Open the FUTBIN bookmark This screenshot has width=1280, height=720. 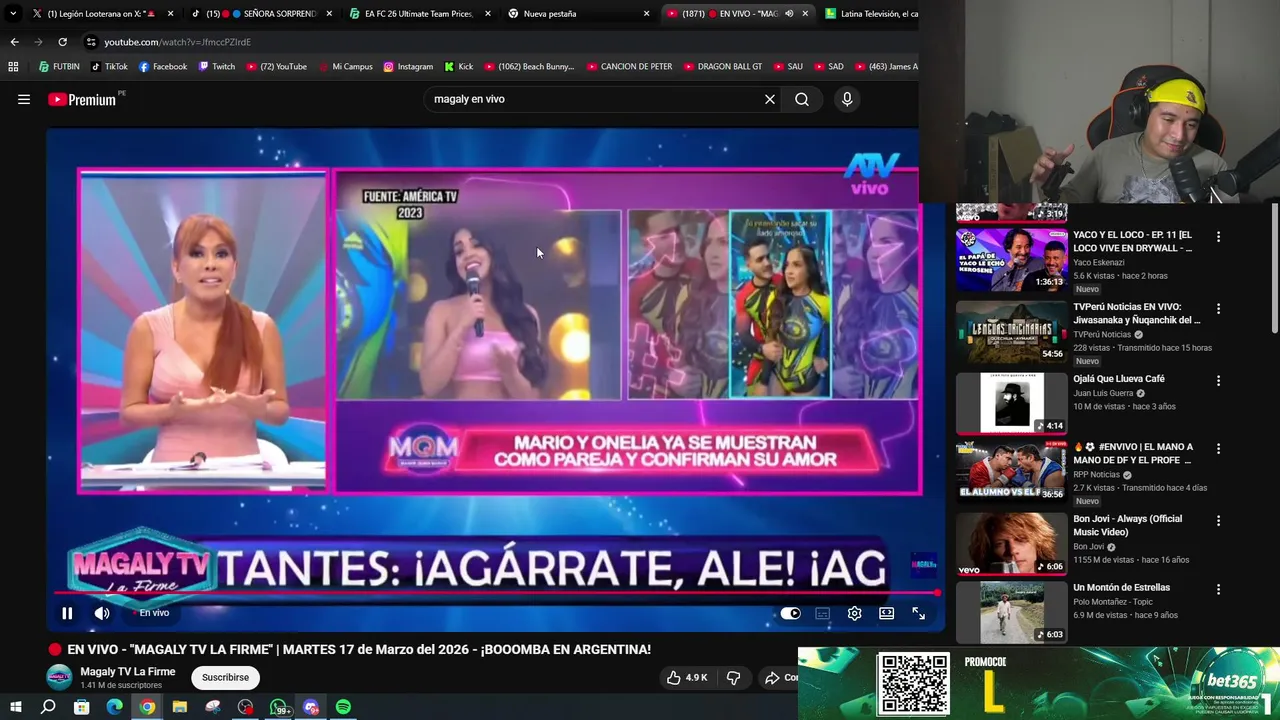click(59, 66)
